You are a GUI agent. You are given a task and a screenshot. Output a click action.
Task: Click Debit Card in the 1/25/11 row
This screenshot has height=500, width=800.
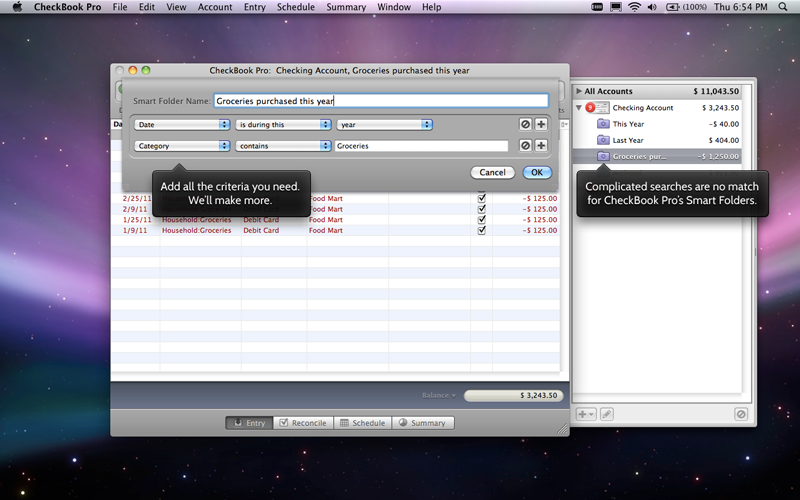click(x=261, y=220)
